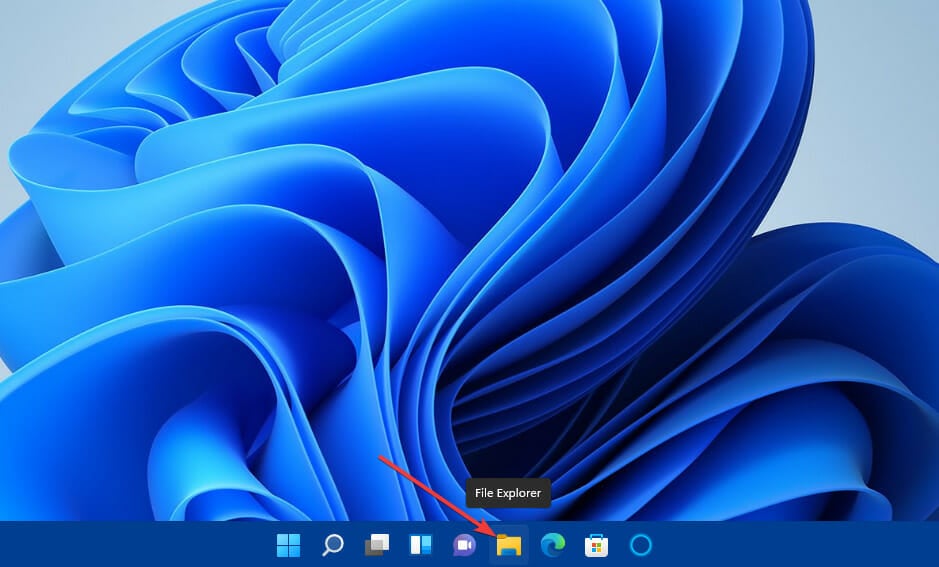Screen dimensions: 939x567
Task: Open Microsoft Store from the taskbar
Action: coord(596,545)
